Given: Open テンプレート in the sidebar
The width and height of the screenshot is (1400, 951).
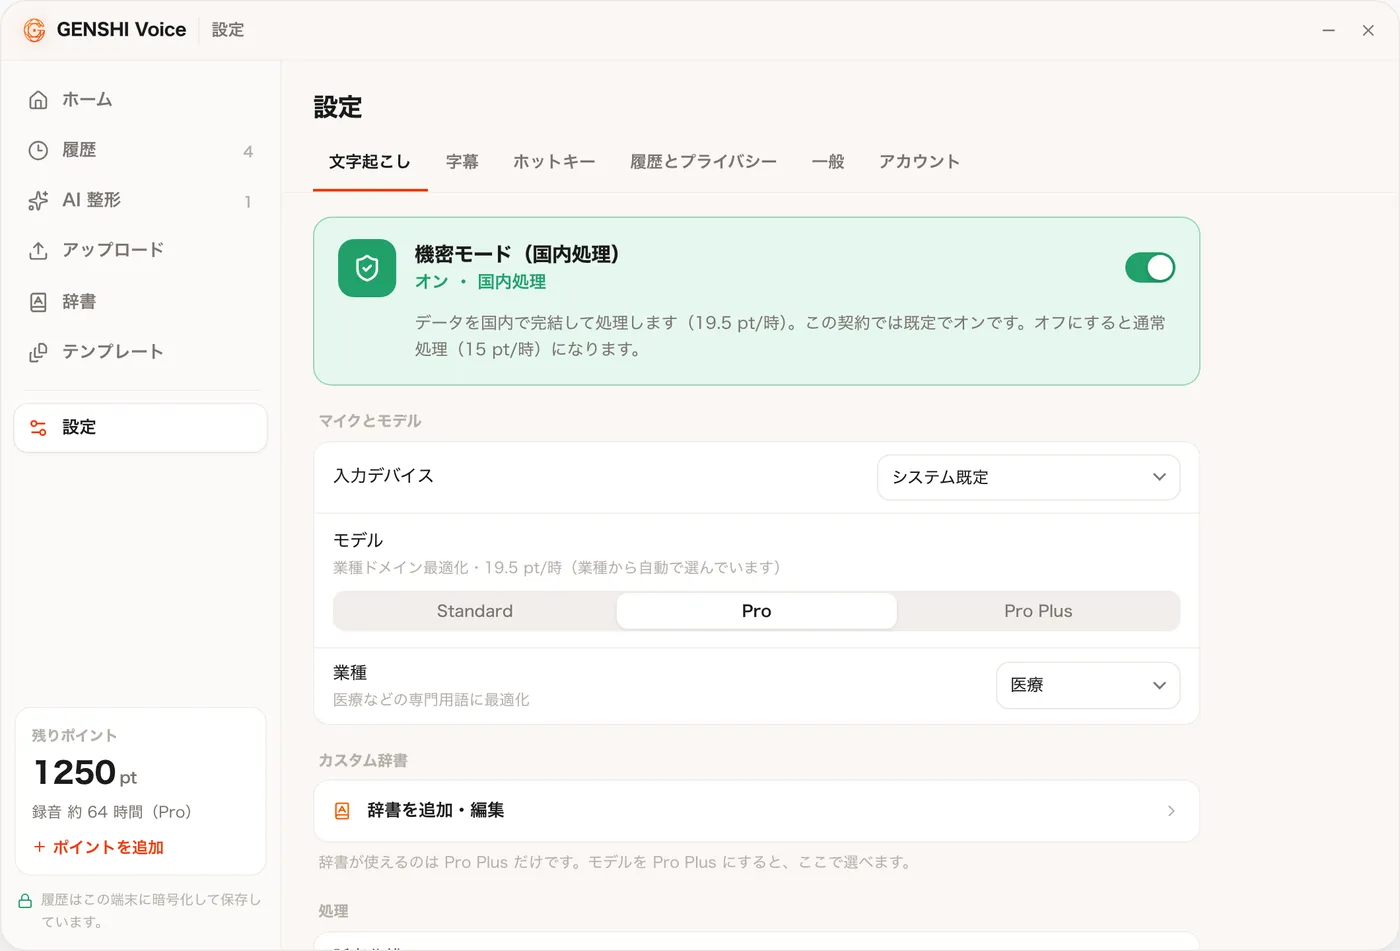Looking at the screenshot, I should [140, 352].
